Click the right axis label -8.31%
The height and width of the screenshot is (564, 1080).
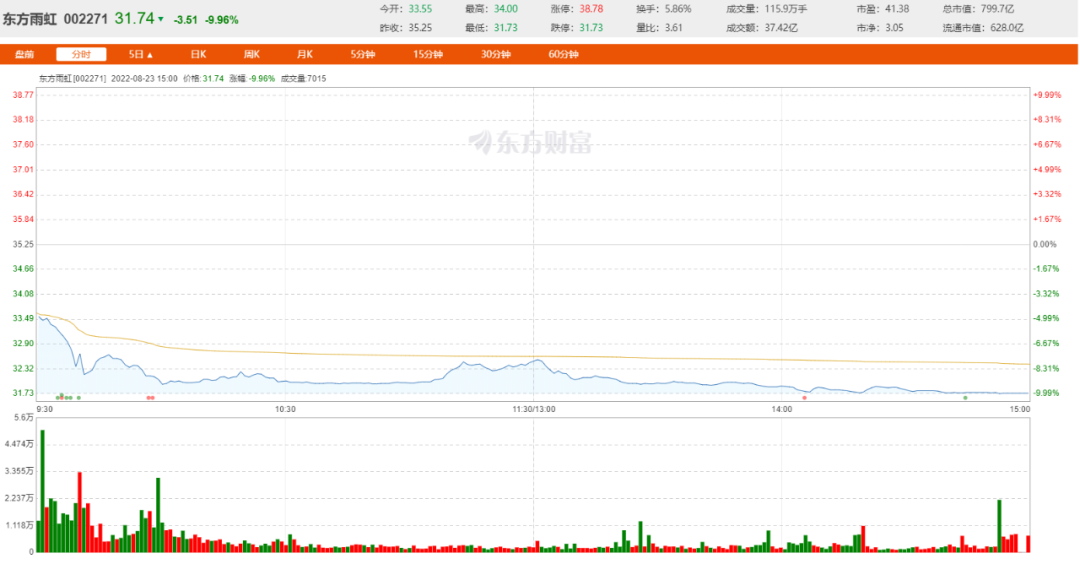(x=1046, y=368)
